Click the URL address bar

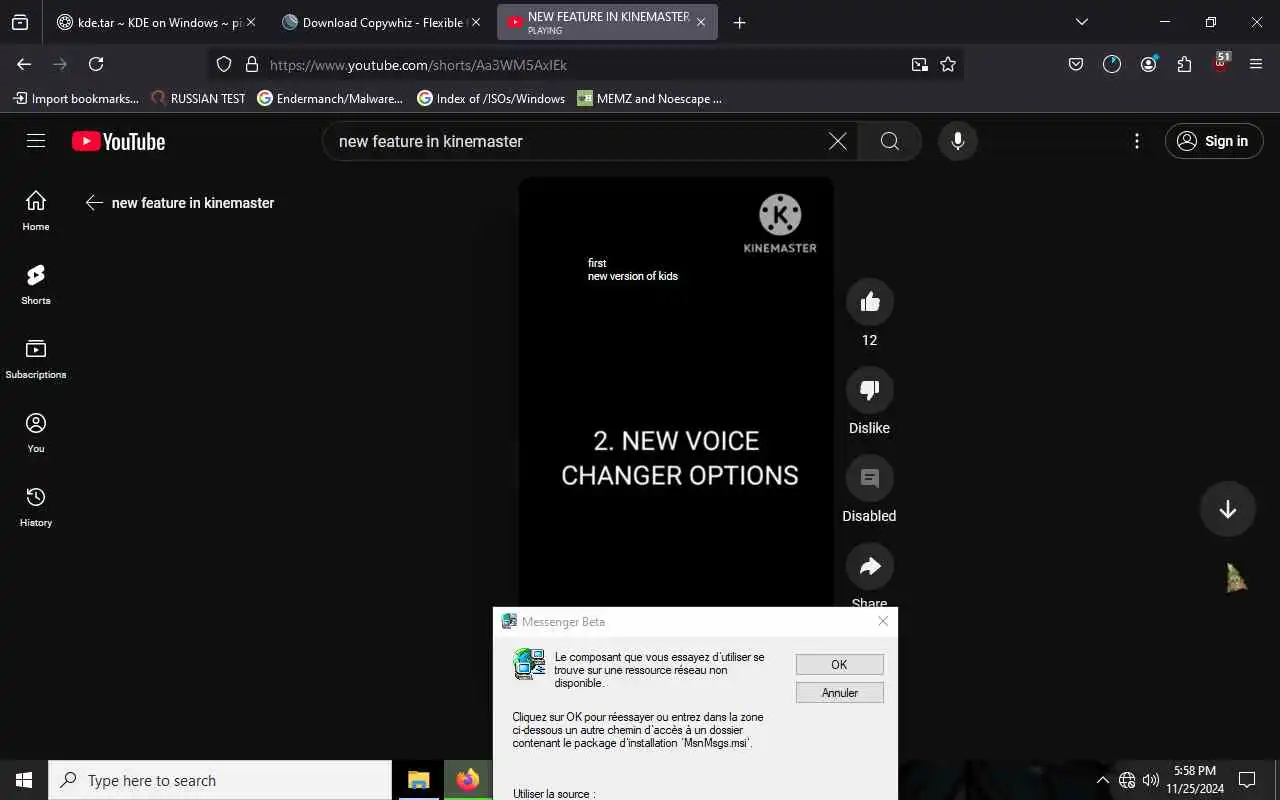(x=585, y=65)
